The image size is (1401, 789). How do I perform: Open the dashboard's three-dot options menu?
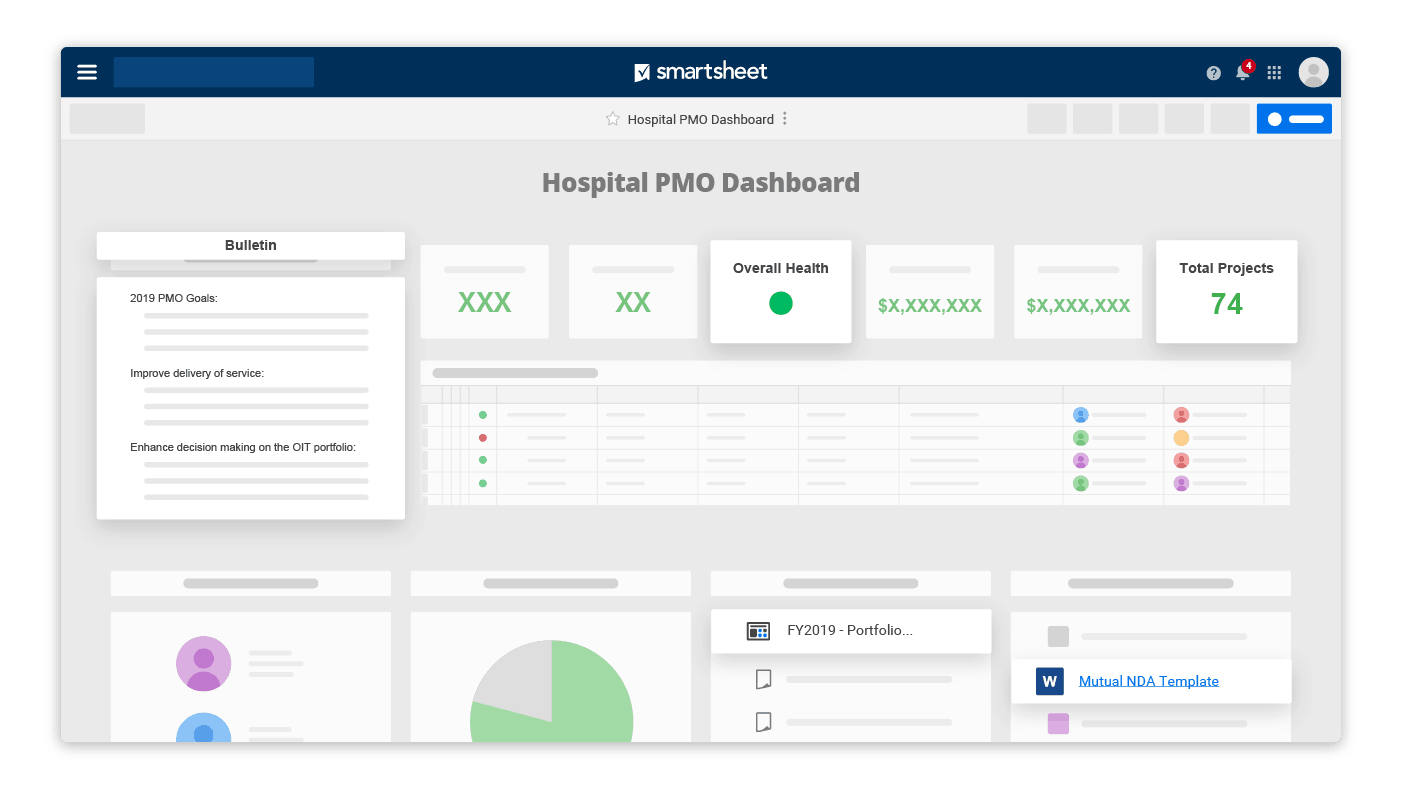[785, 119]
